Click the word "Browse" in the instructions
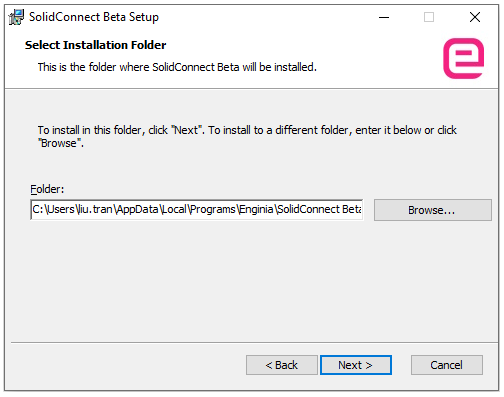 point(59,143)
